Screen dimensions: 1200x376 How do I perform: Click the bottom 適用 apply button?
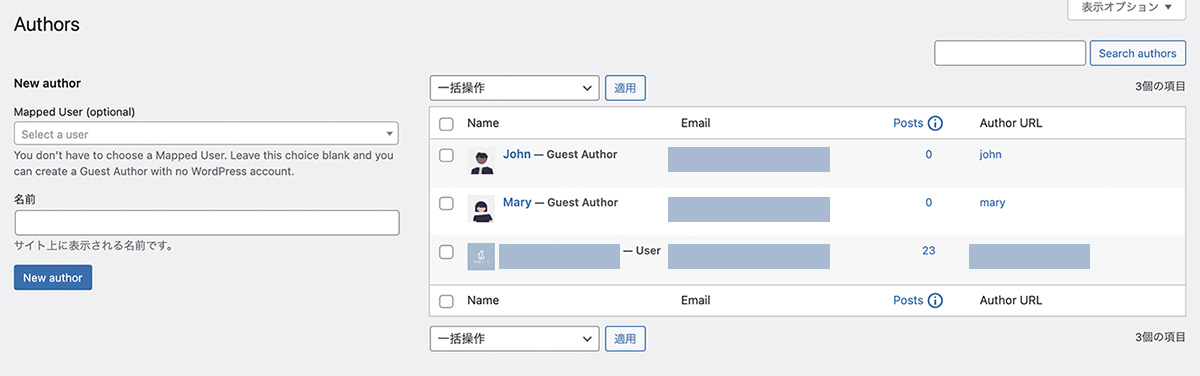(625, 339)
